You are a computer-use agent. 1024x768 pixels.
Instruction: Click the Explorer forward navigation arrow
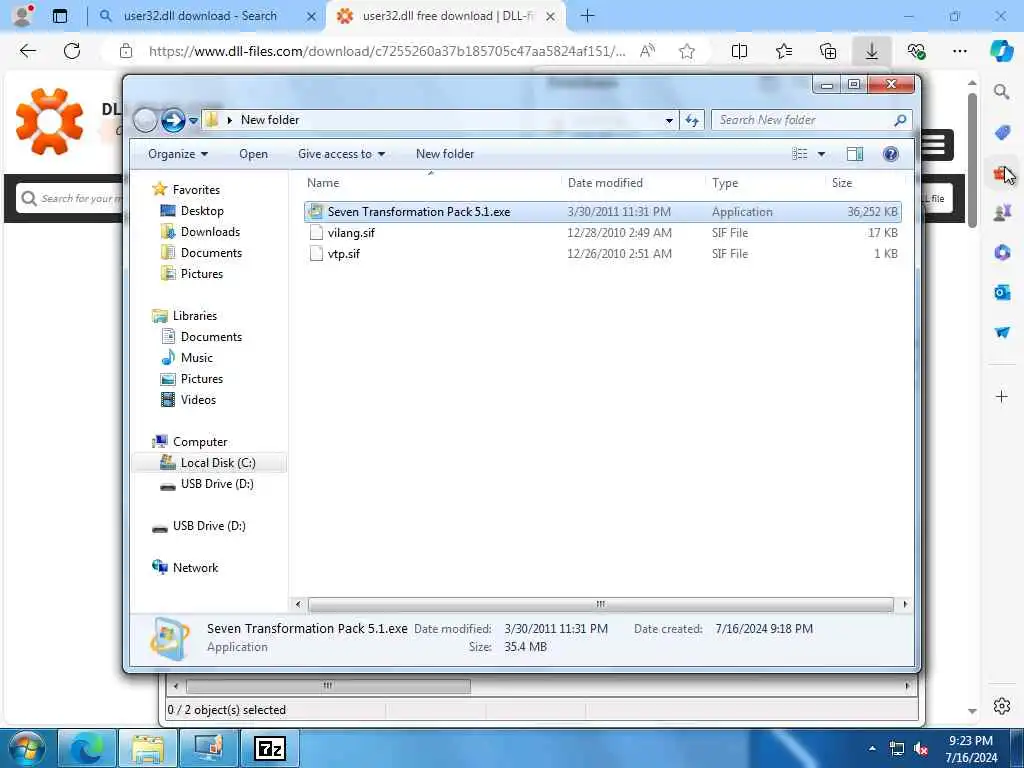point(173,120)
